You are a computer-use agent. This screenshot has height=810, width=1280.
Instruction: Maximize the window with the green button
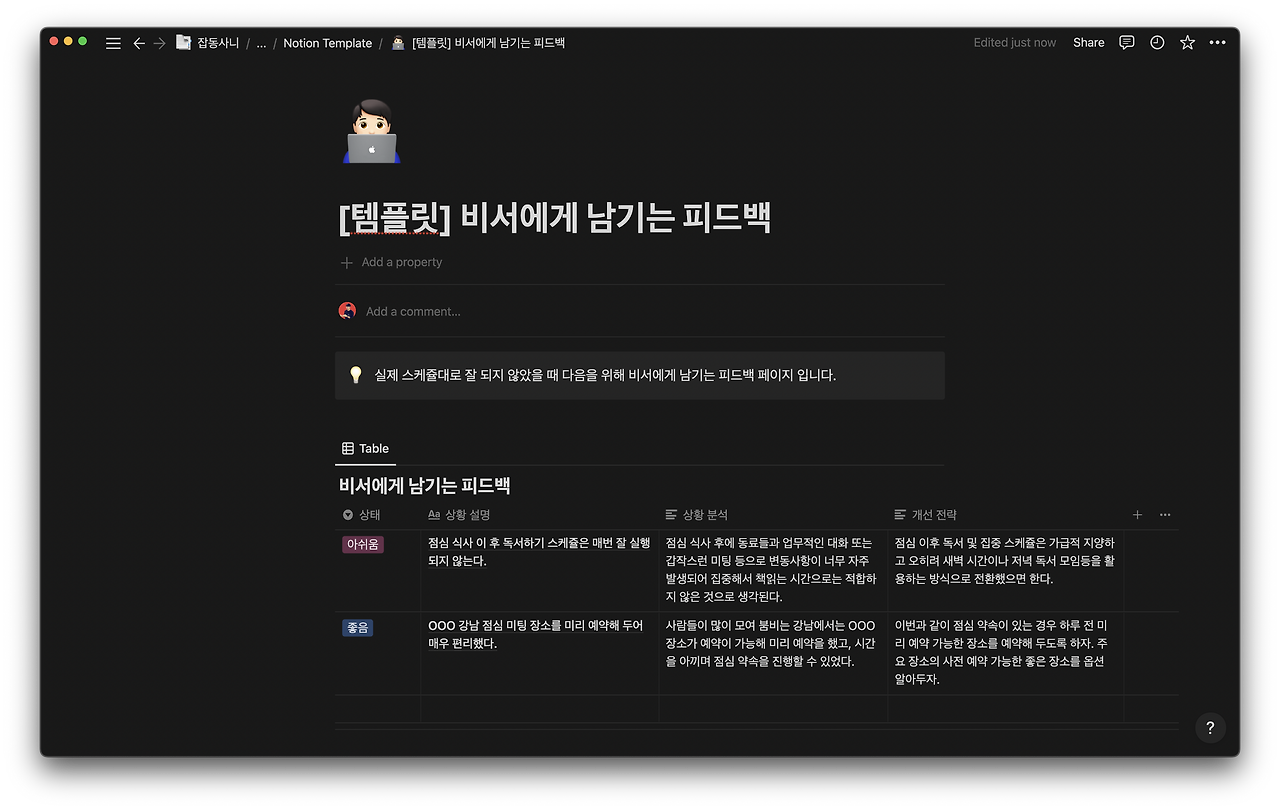coord(83,41)
